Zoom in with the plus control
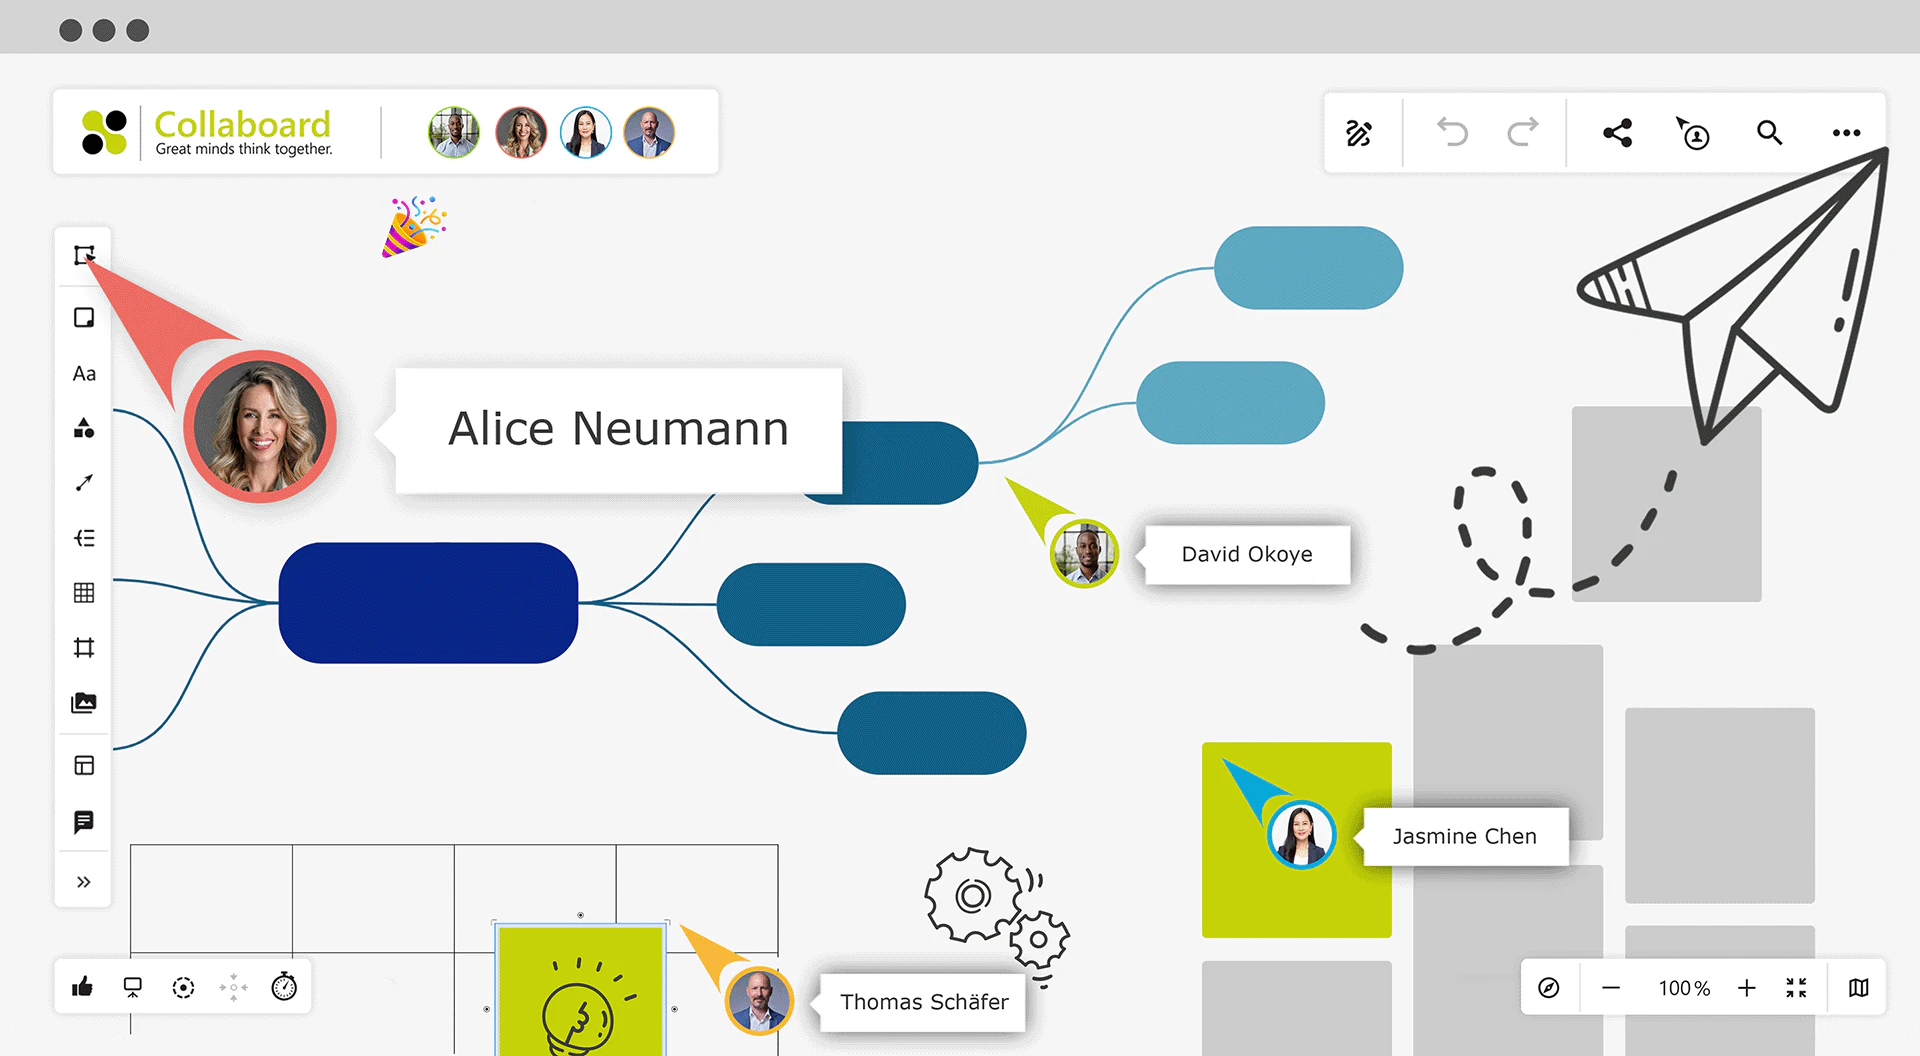The image size is (1920, 1056). pos(1747,987)
